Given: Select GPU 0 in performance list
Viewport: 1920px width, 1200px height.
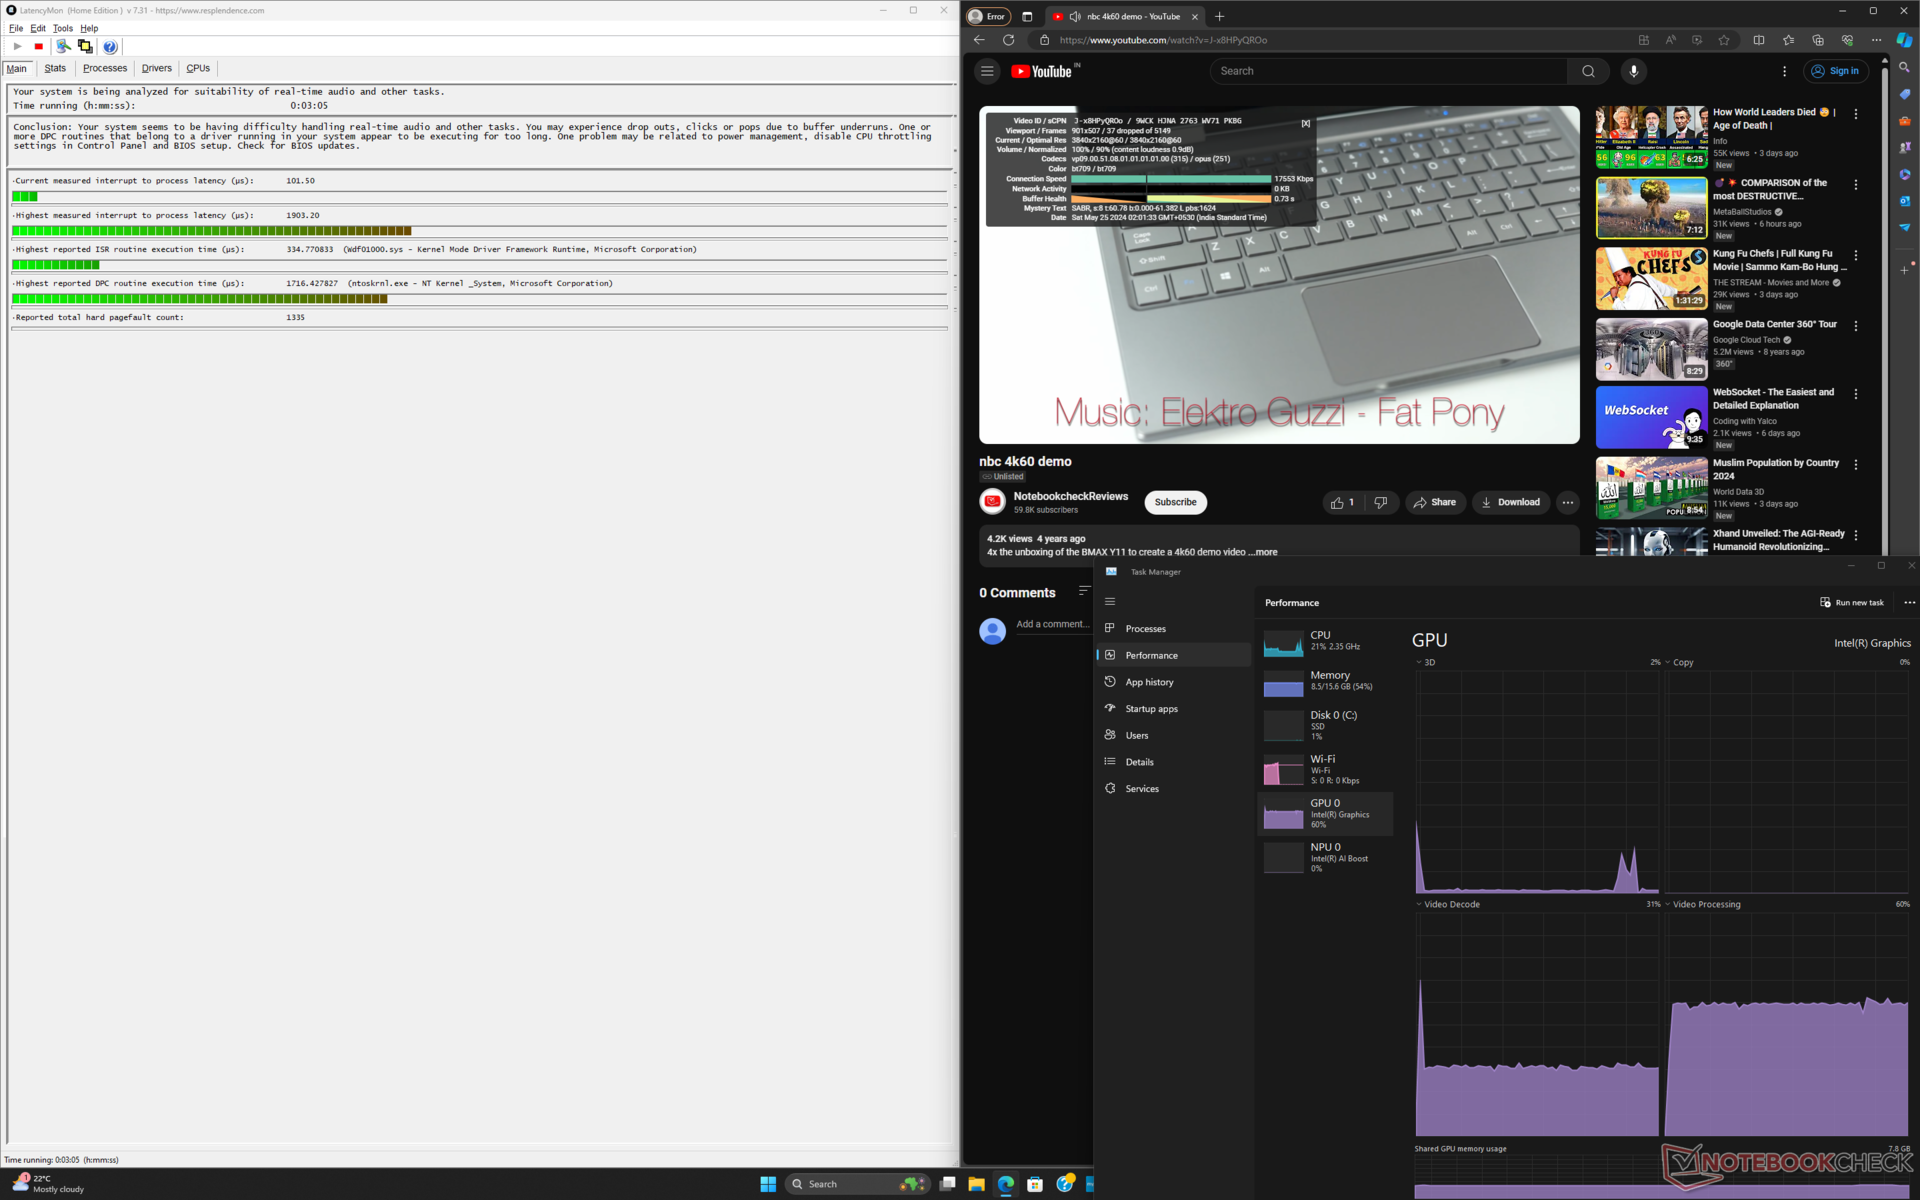Looking at the screenshot, I should click(1325, 814).
